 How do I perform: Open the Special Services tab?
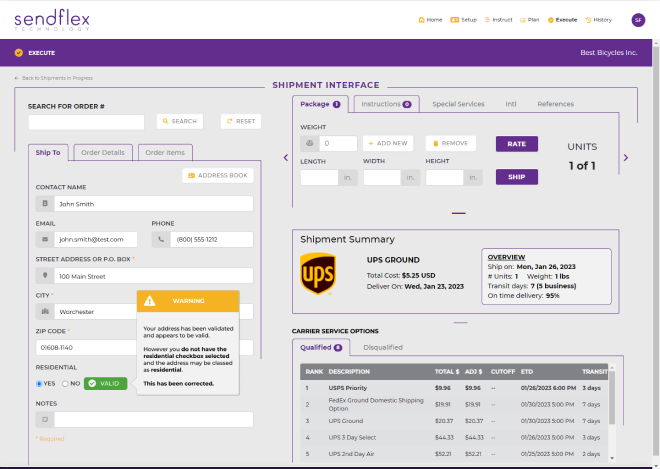458,104
